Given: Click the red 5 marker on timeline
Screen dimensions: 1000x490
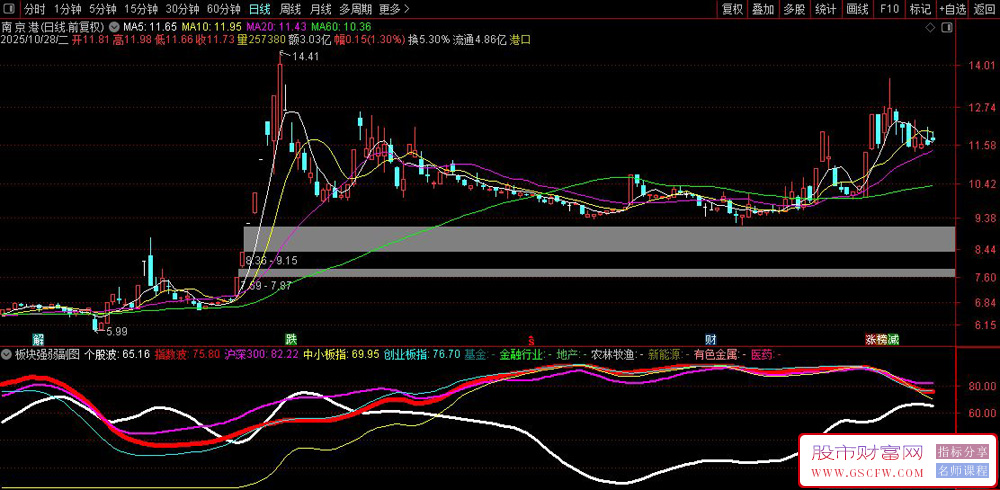Looking at the screenshot, I should [531, 340].
